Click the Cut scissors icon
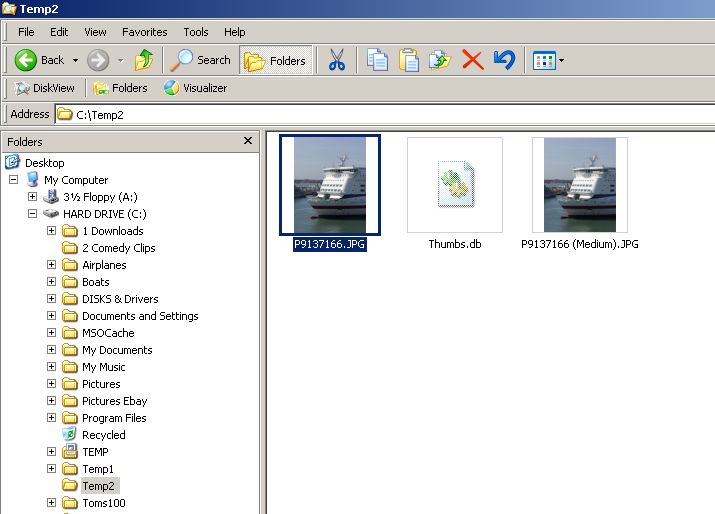 336,60
